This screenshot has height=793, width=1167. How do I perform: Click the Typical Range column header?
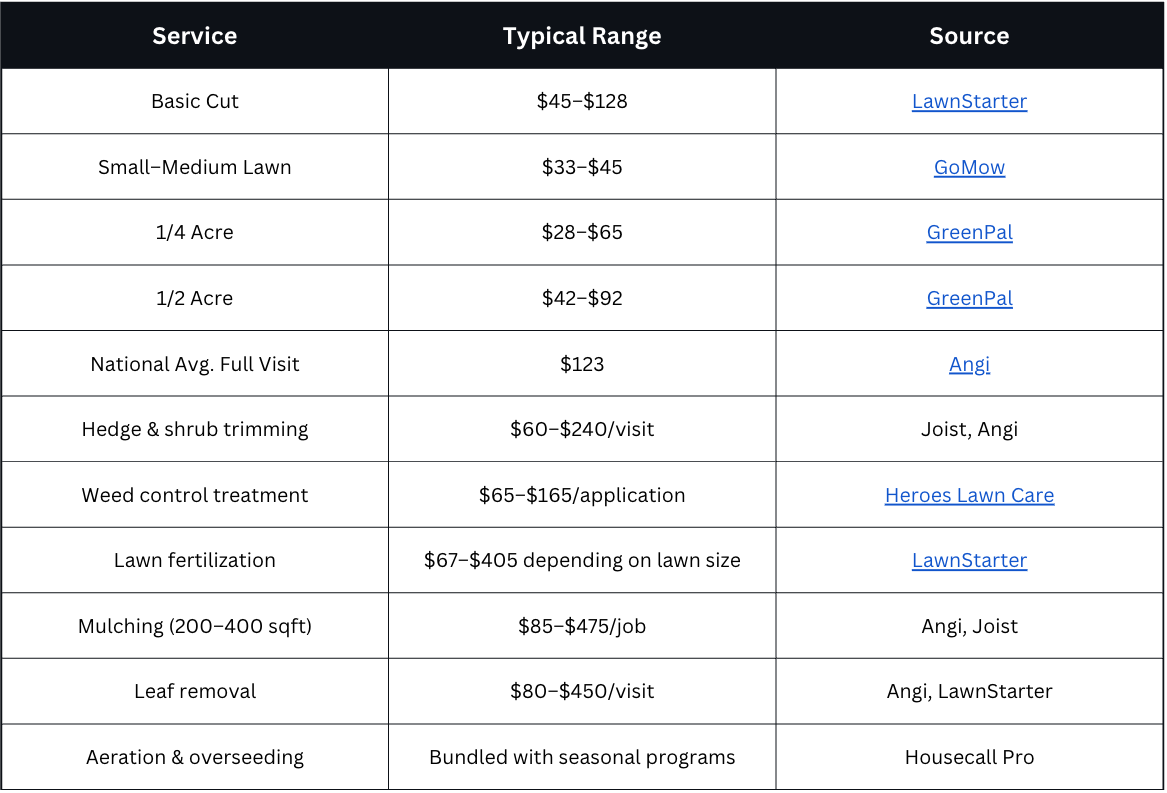point(582,35)
